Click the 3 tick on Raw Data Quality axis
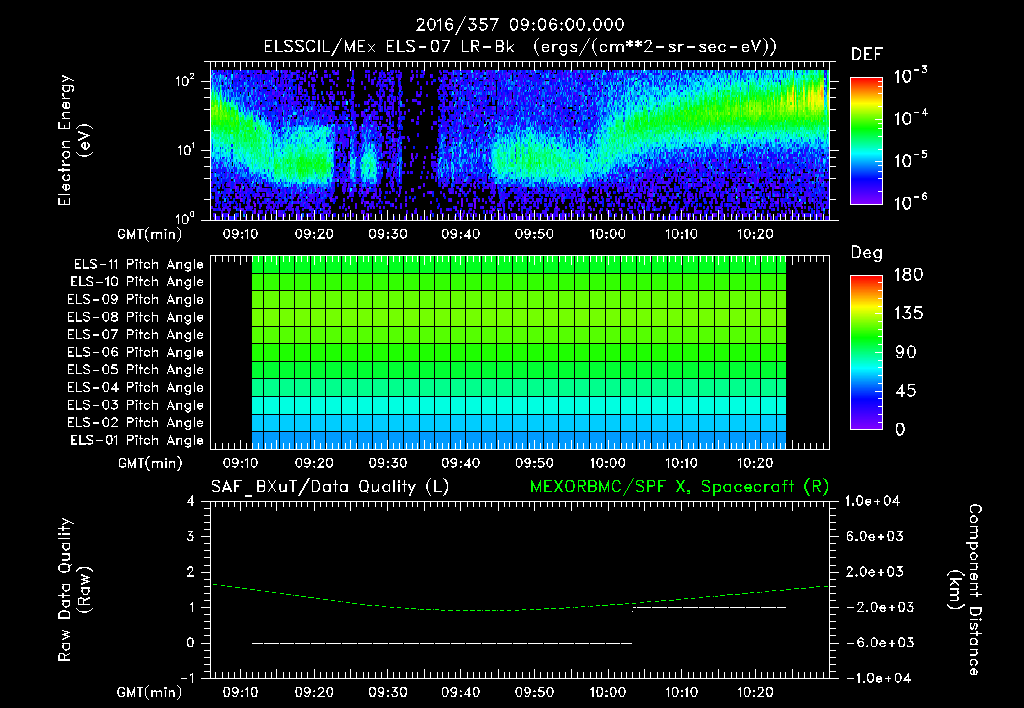This screenshot has width=1024, height=708. pyautogui.click(x=191, y=536)
